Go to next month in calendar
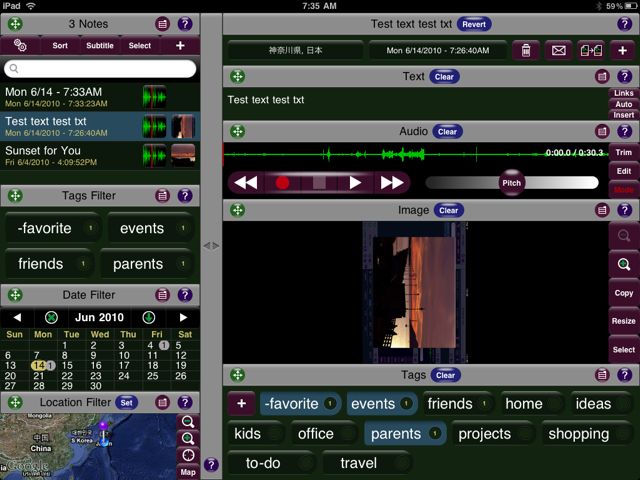Viewport: 640px width, 480px height. pos(183,317)
